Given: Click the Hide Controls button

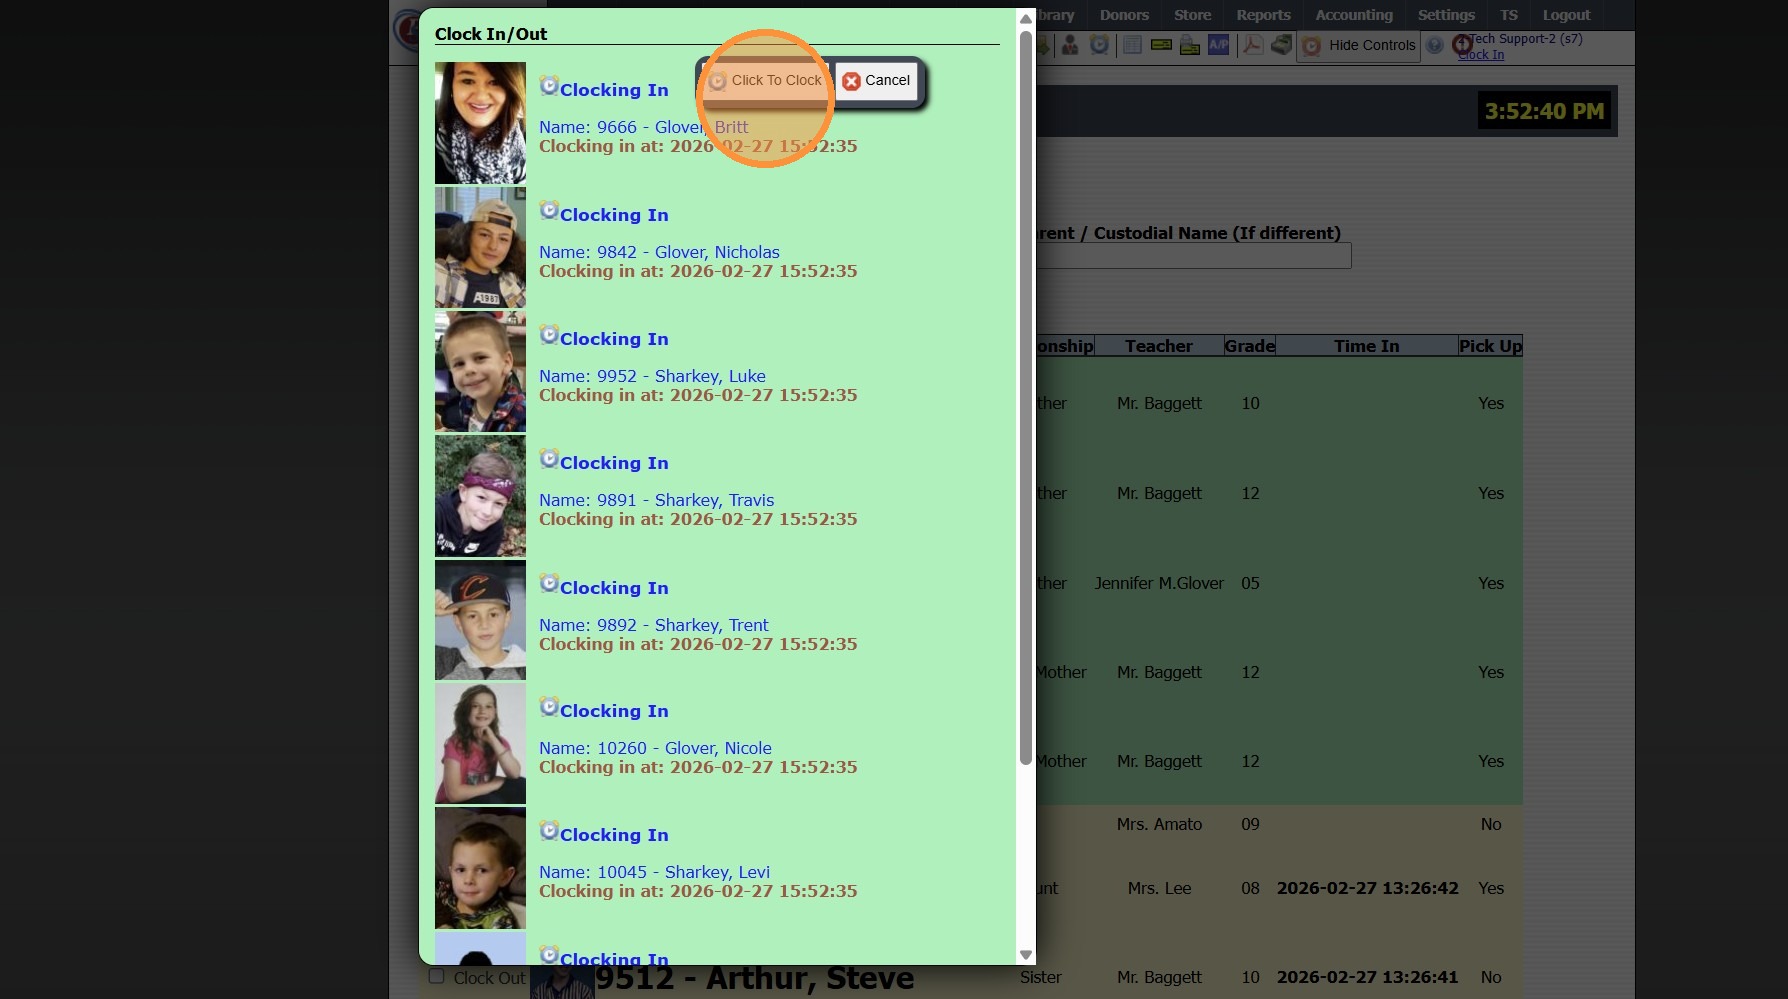Looking at the screenshot, I should click(1359, 45).
